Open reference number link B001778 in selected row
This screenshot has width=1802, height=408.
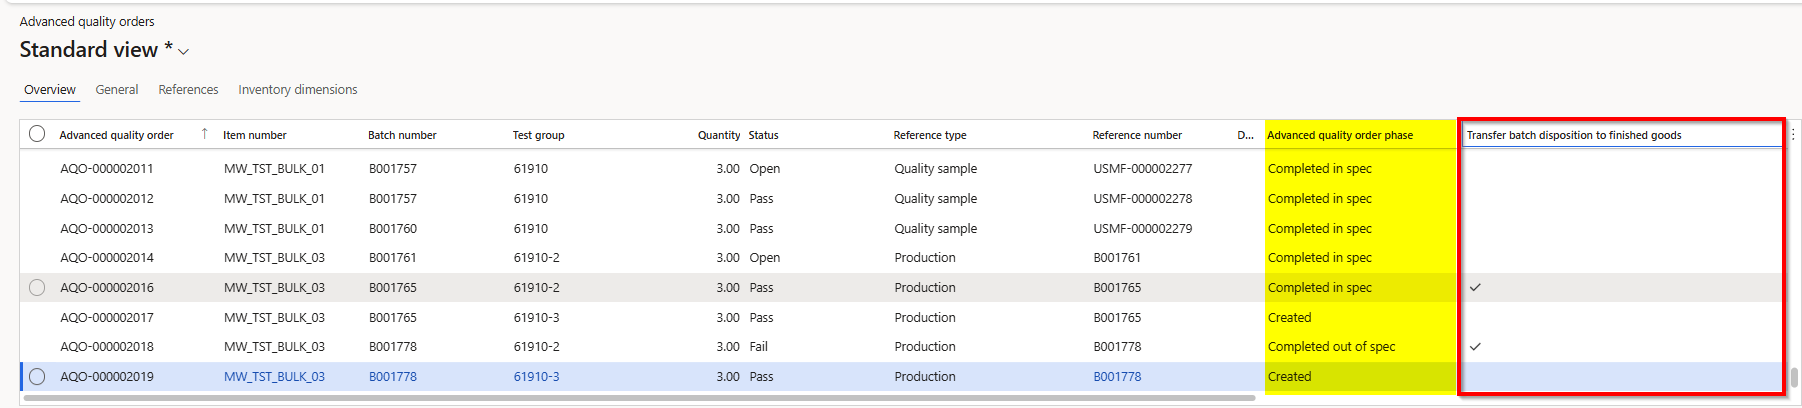(x=1117, y=377)
